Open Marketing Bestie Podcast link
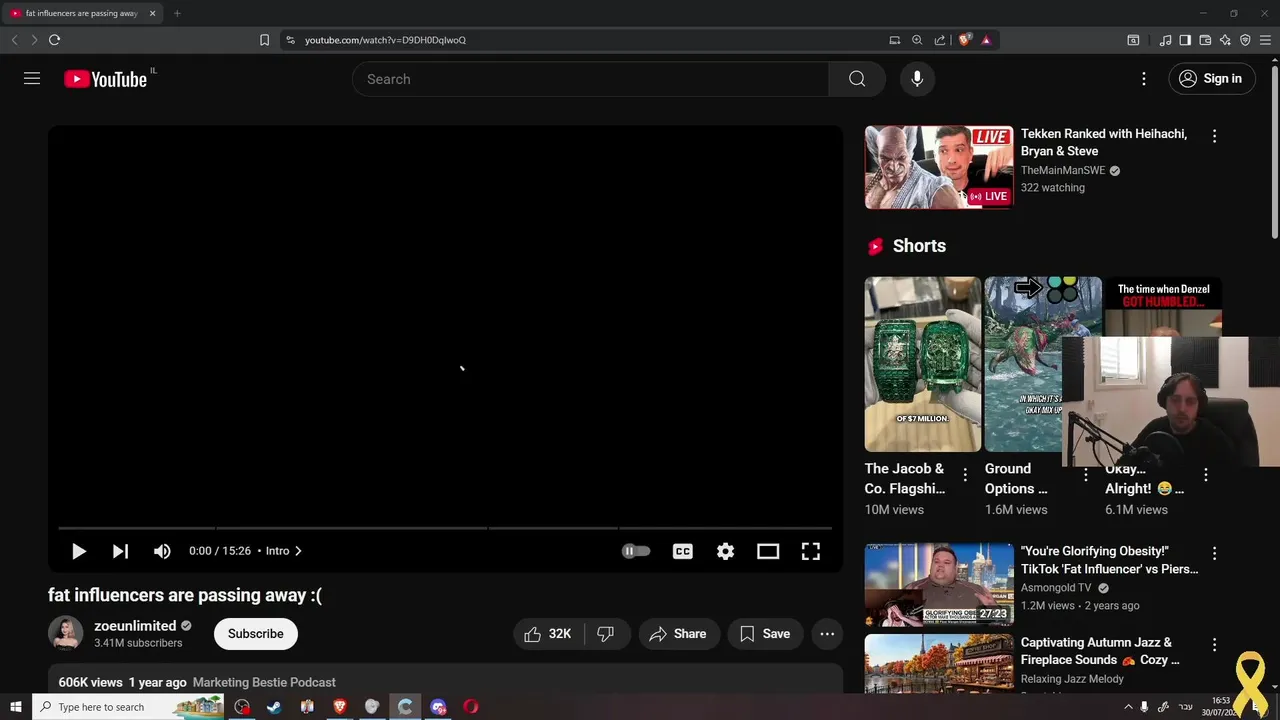The height and width of the screenshot is (720, 1280). point(264,682)
